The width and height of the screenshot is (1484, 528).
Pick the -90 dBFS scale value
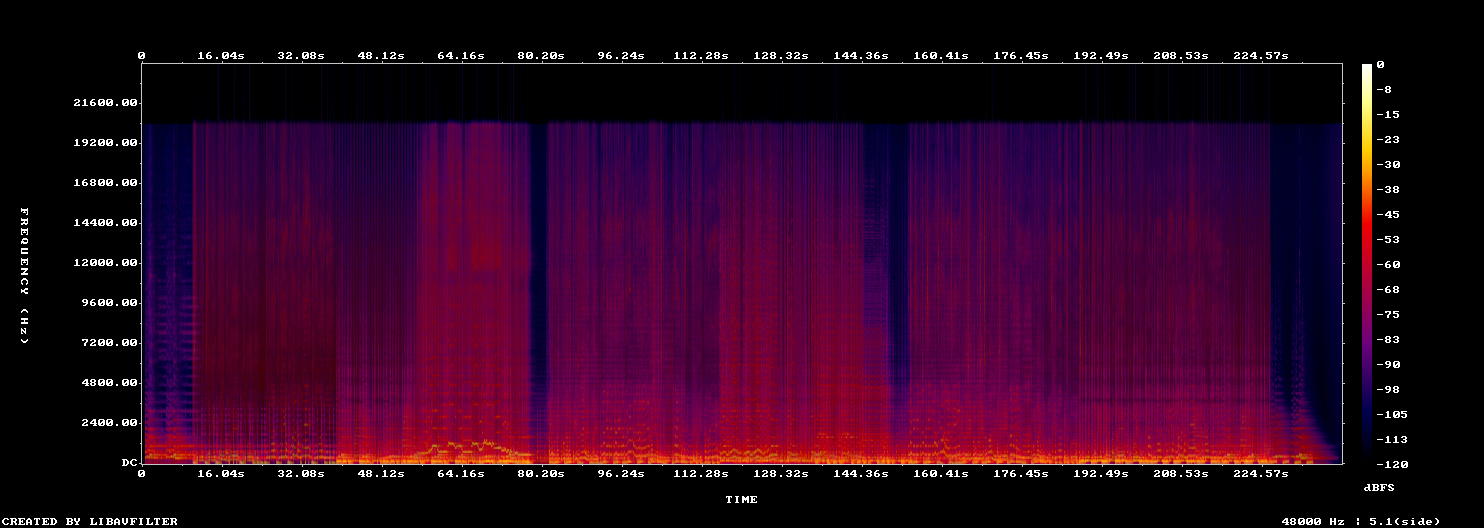[x=1388, y=364]
